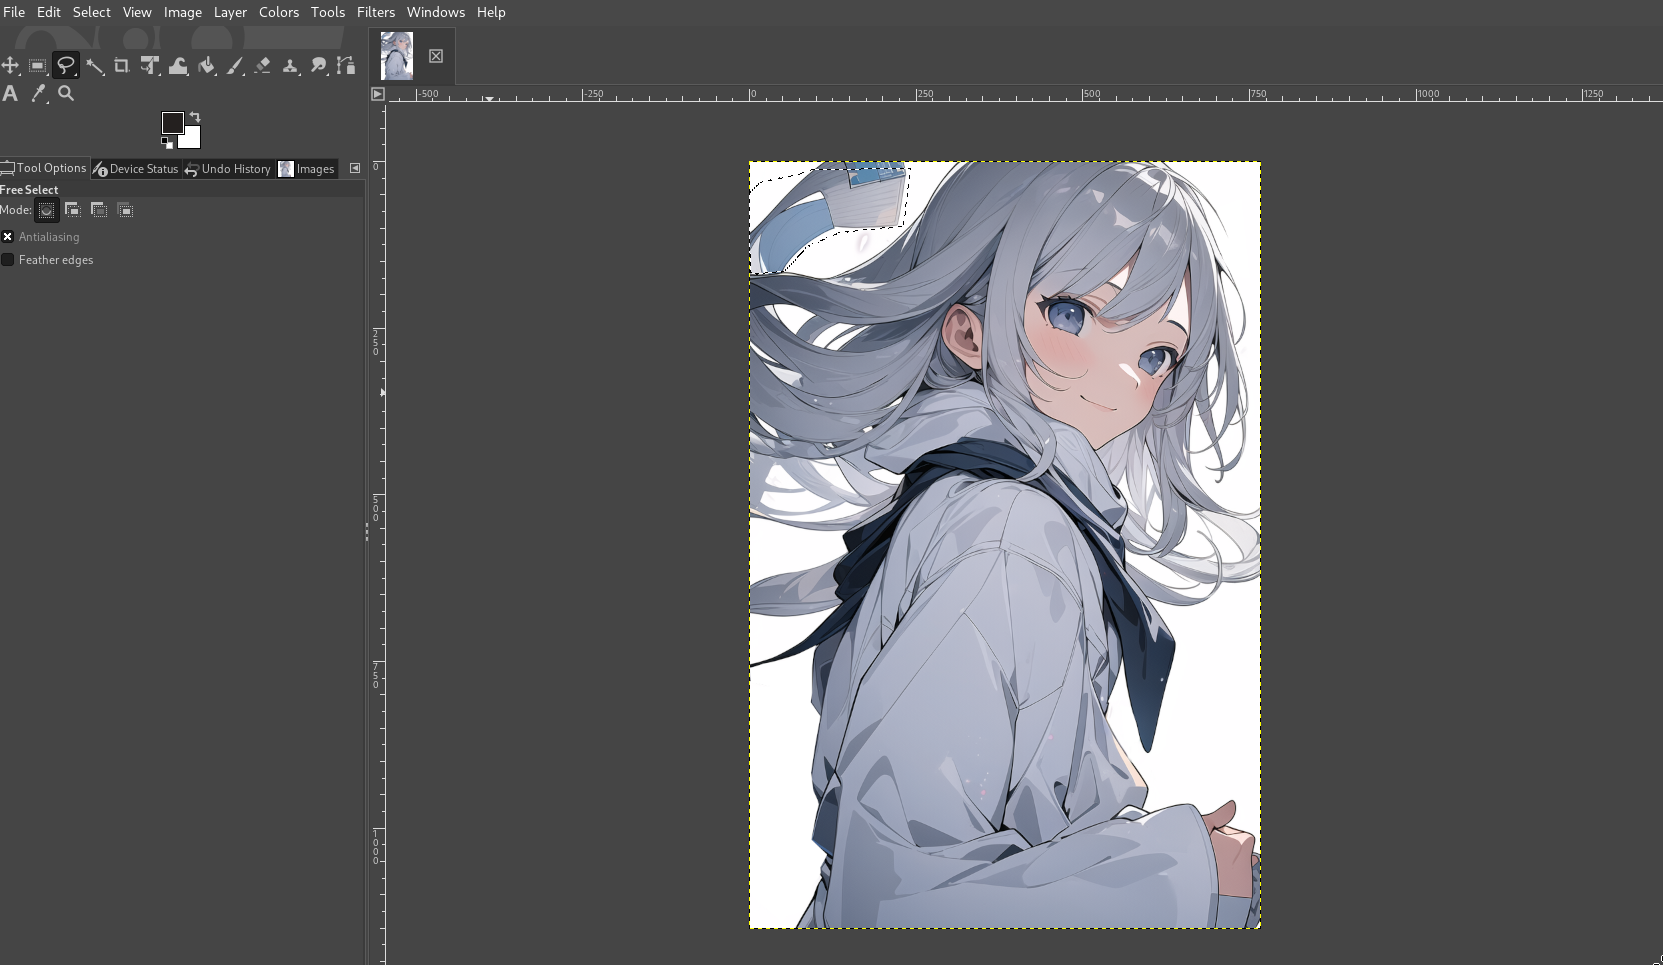Screen dimensions: 1663x965
Task: Switch to the Device Status tab
Action: [136, 169]
